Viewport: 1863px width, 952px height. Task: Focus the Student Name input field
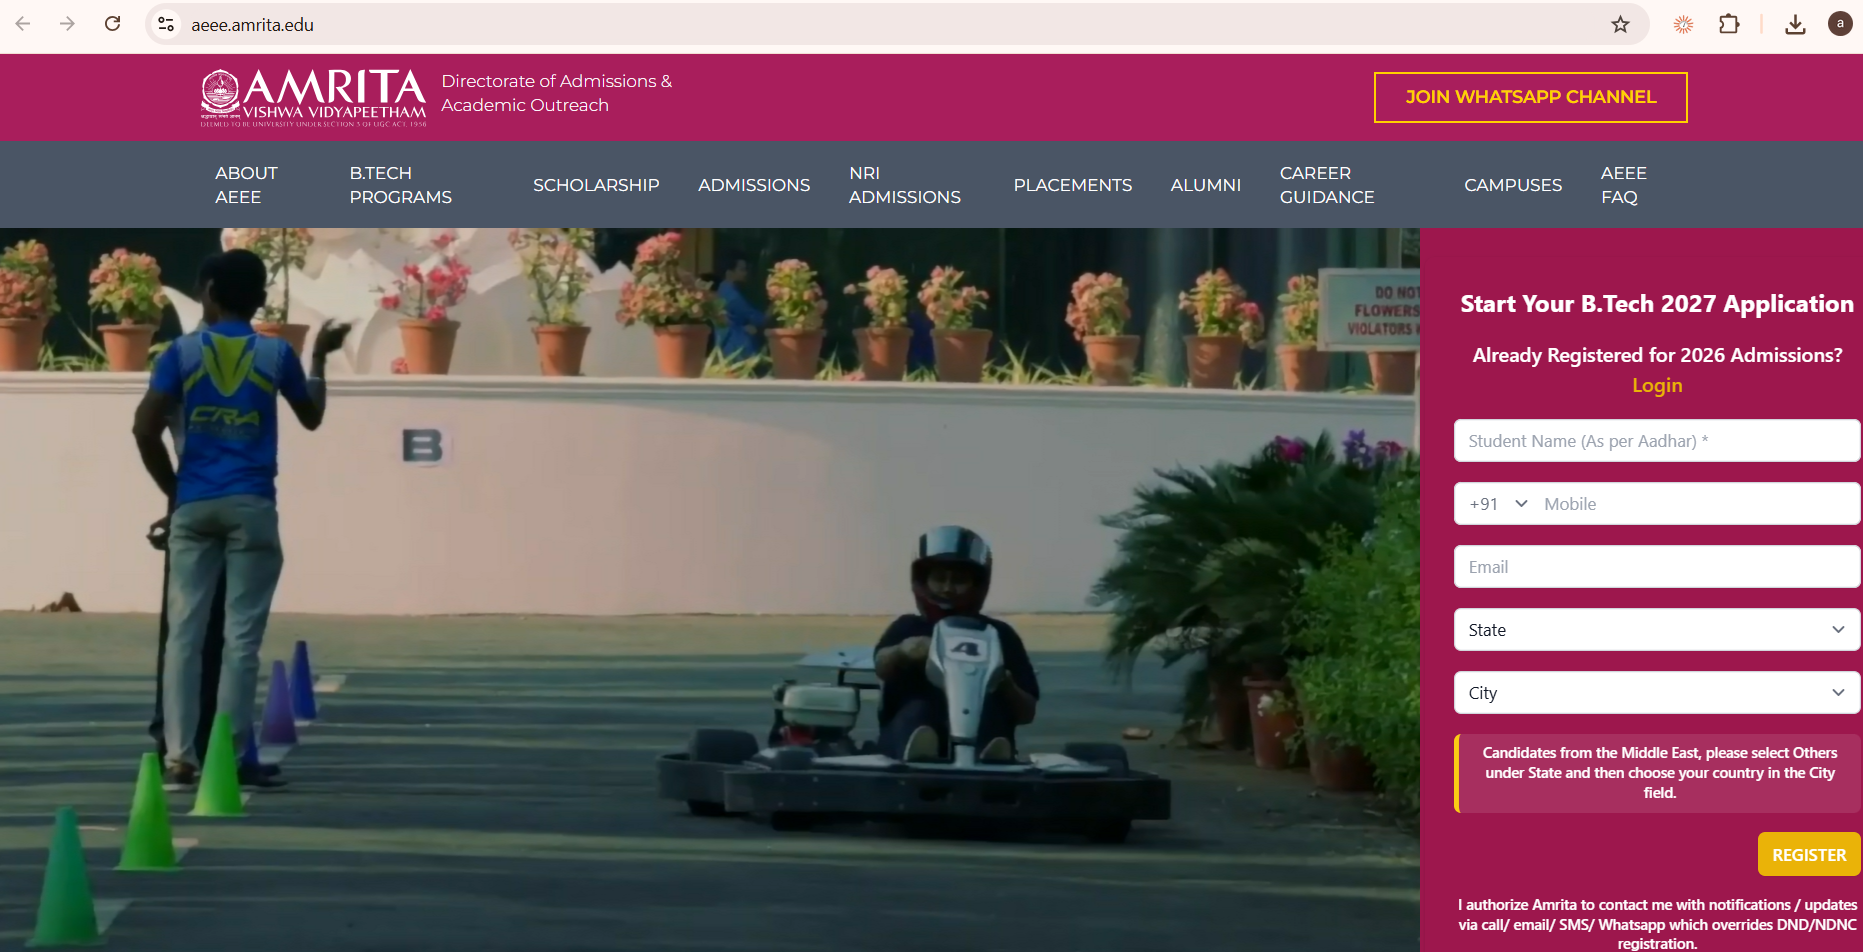[1657, 441]
